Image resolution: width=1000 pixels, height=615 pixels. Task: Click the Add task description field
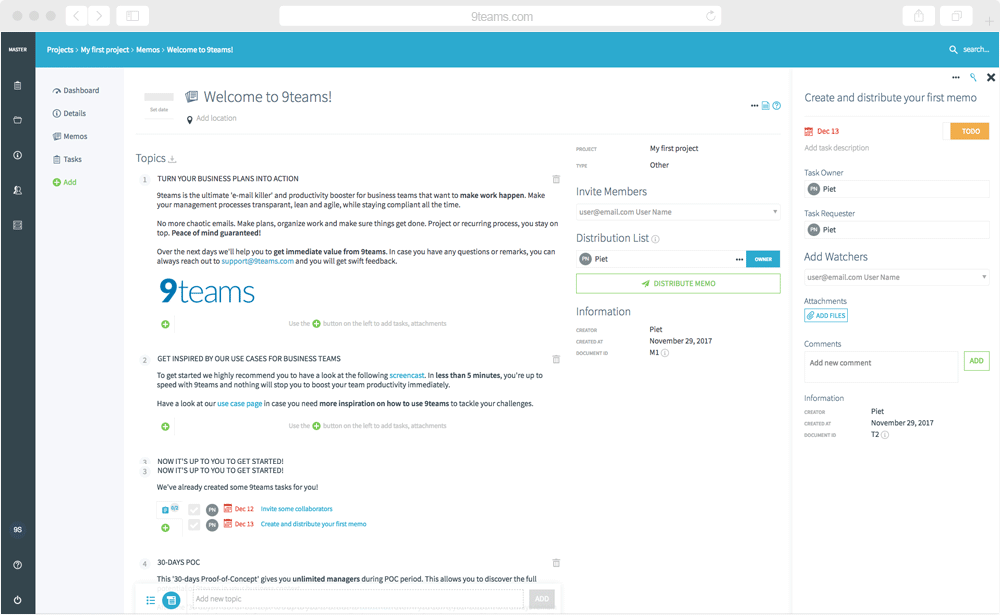pos(837,148)
